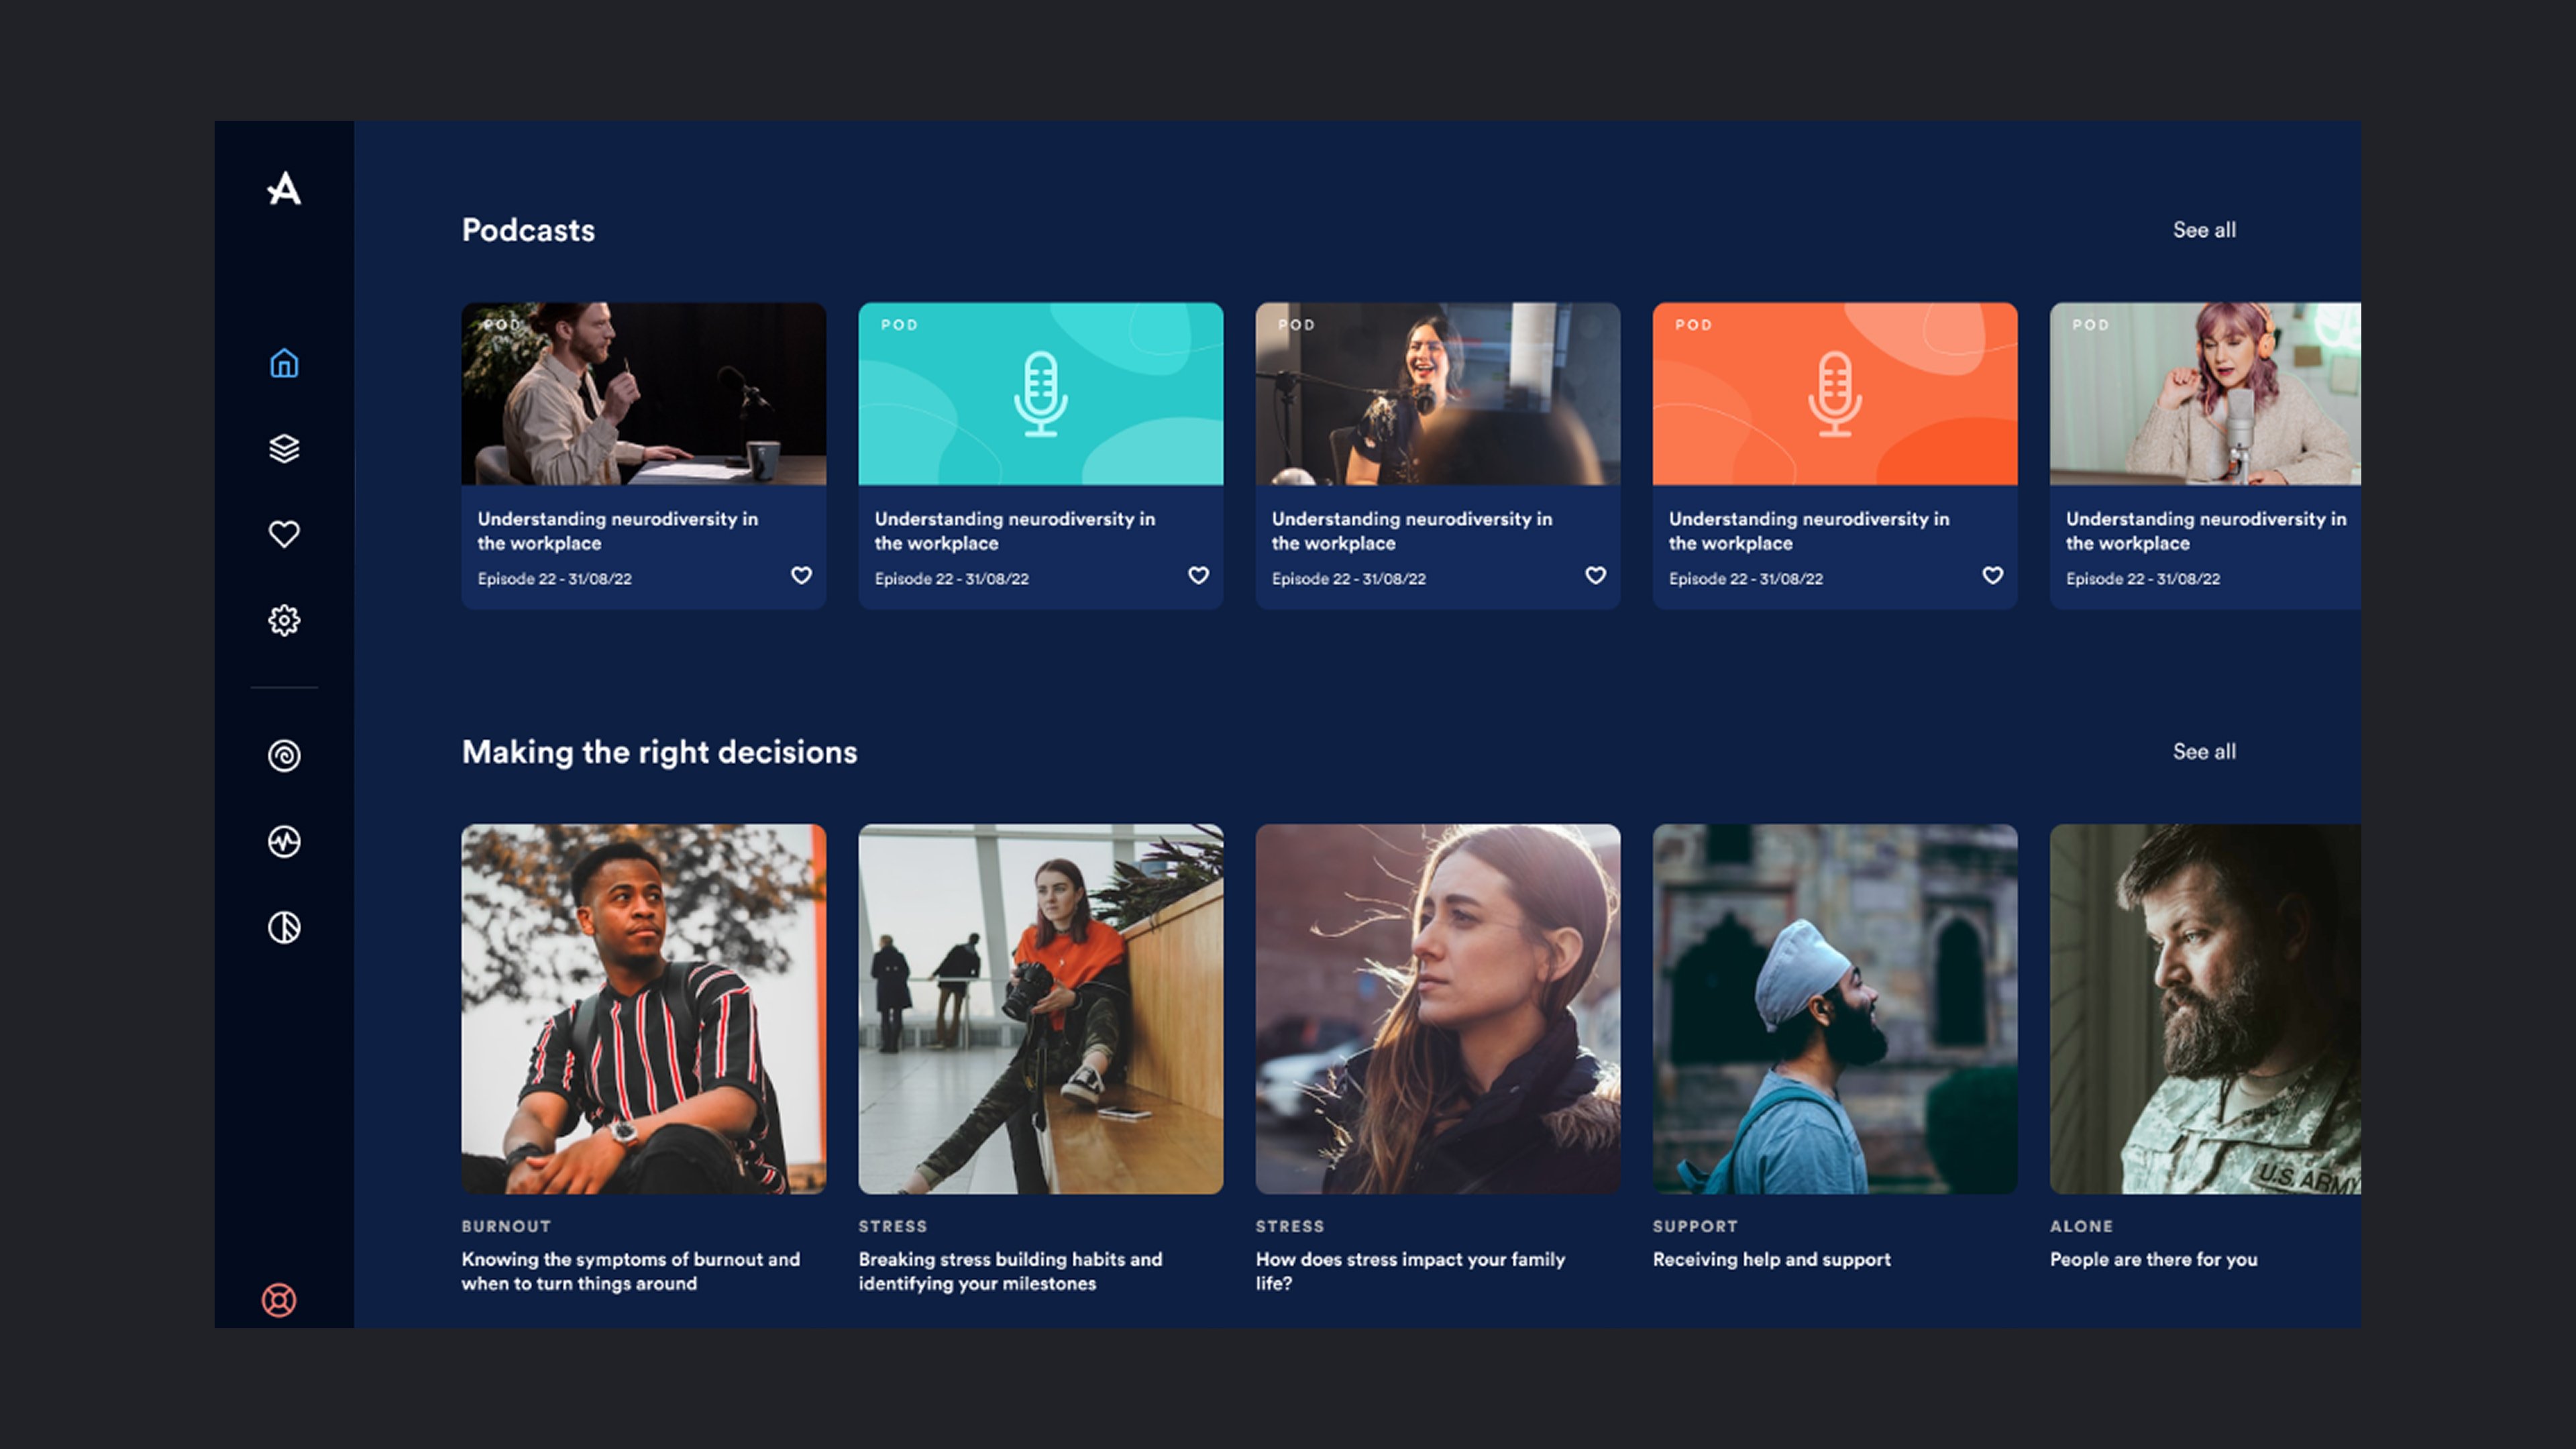Click the POD badge on the orange podcast card
Viewport: 2576px width, 1449px height.
1693,325
